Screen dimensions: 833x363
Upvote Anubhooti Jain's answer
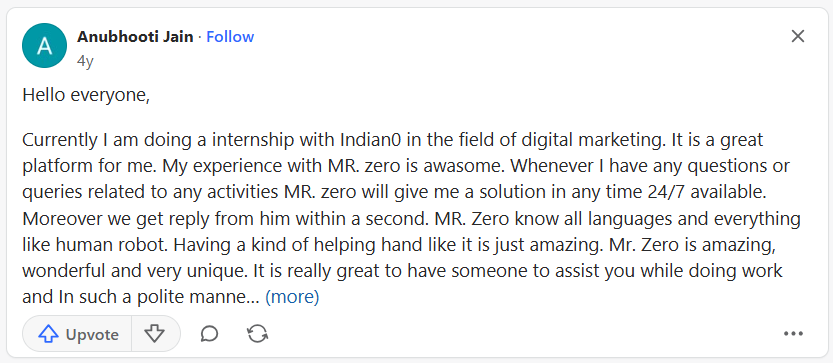(77, 334)
